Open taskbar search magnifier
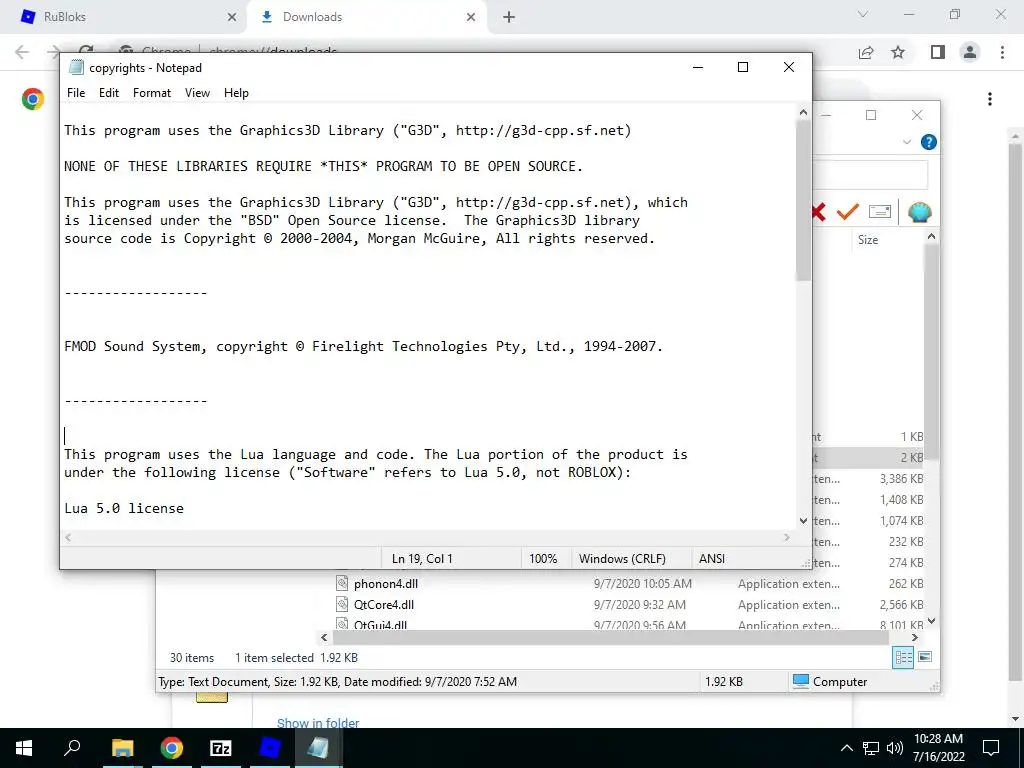 click(x=72, y=748)
